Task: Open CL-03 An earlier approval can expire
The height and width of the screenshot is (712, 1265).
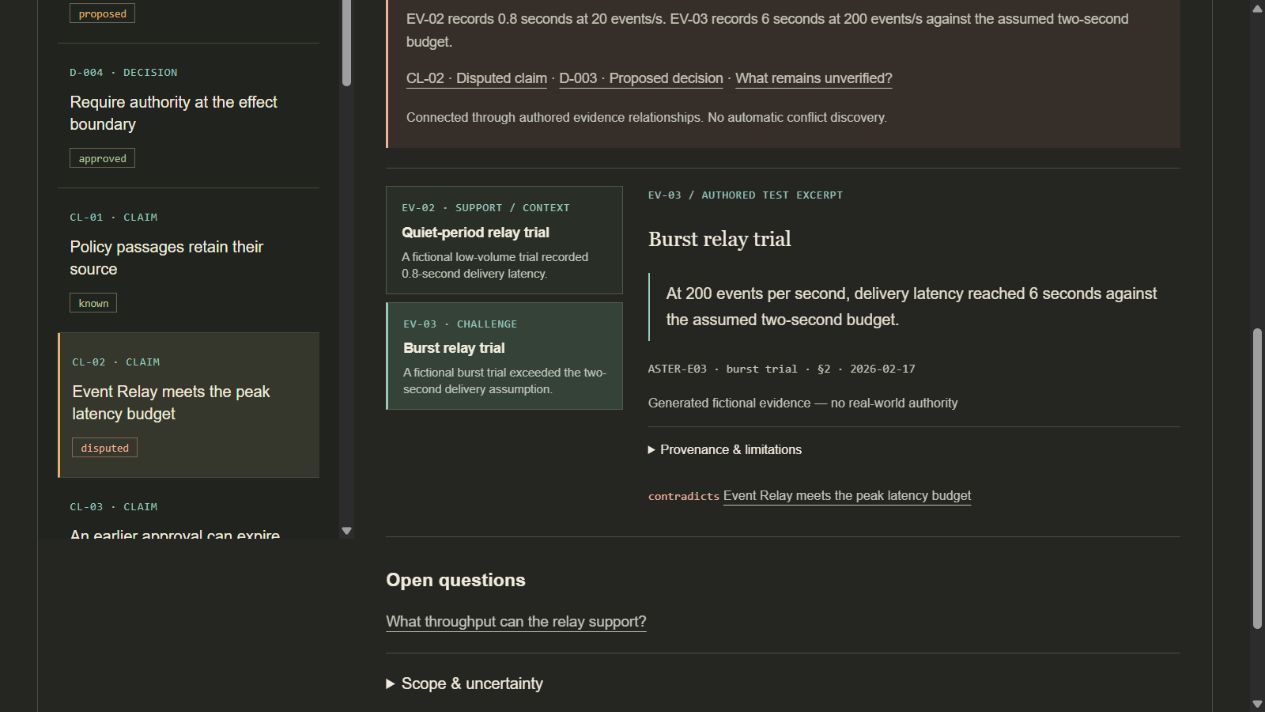Action: 188,521
